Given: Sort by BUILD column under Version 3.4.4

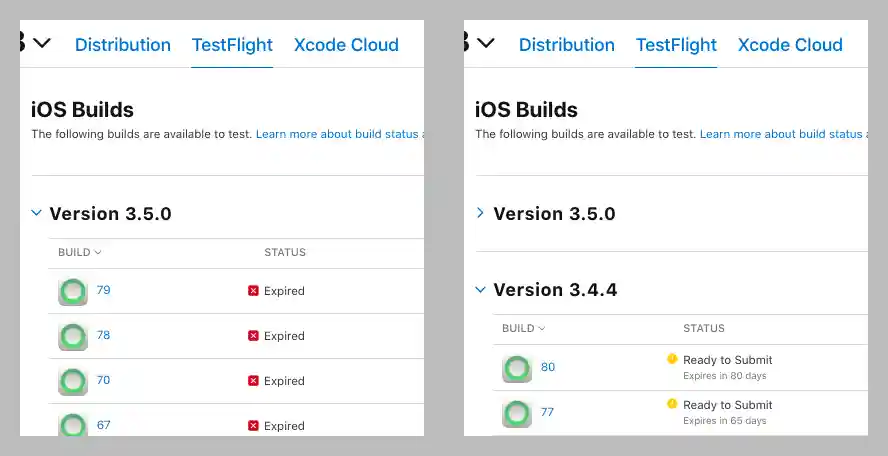Looking at the screenshot, I should [523, 328].
